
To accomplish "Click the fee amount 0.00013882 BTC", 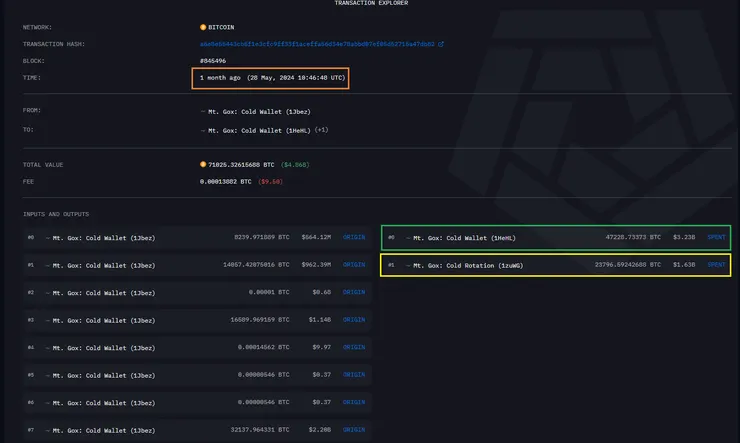I will (x=226, y=182).
